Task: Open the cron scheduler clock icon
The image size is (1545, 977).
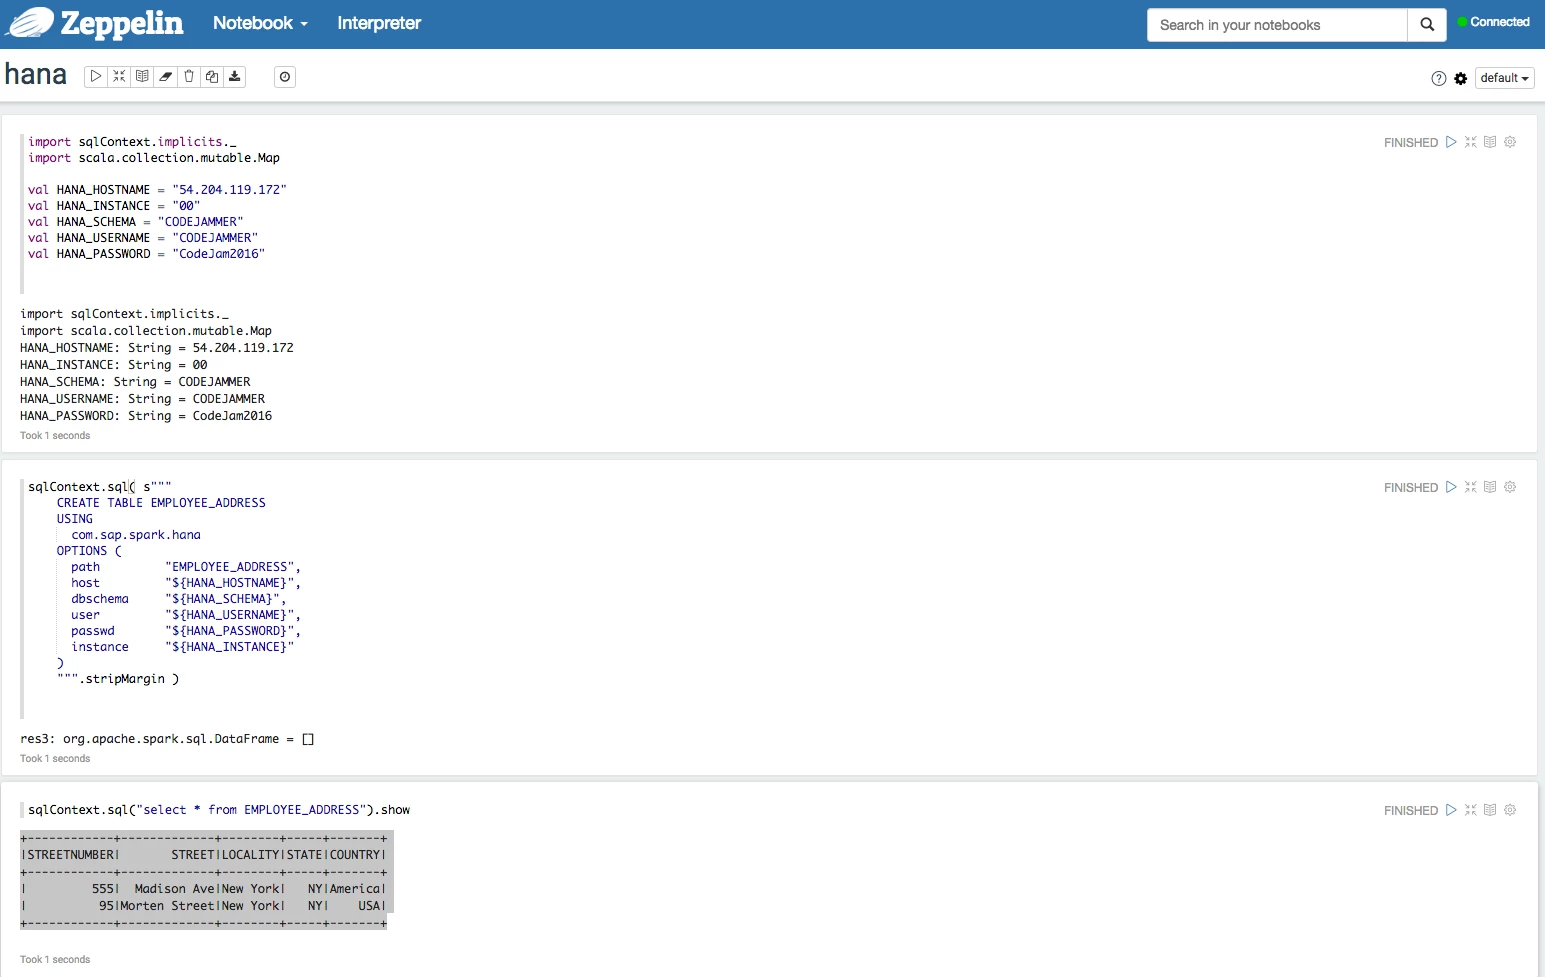Action: coord(285,77)
